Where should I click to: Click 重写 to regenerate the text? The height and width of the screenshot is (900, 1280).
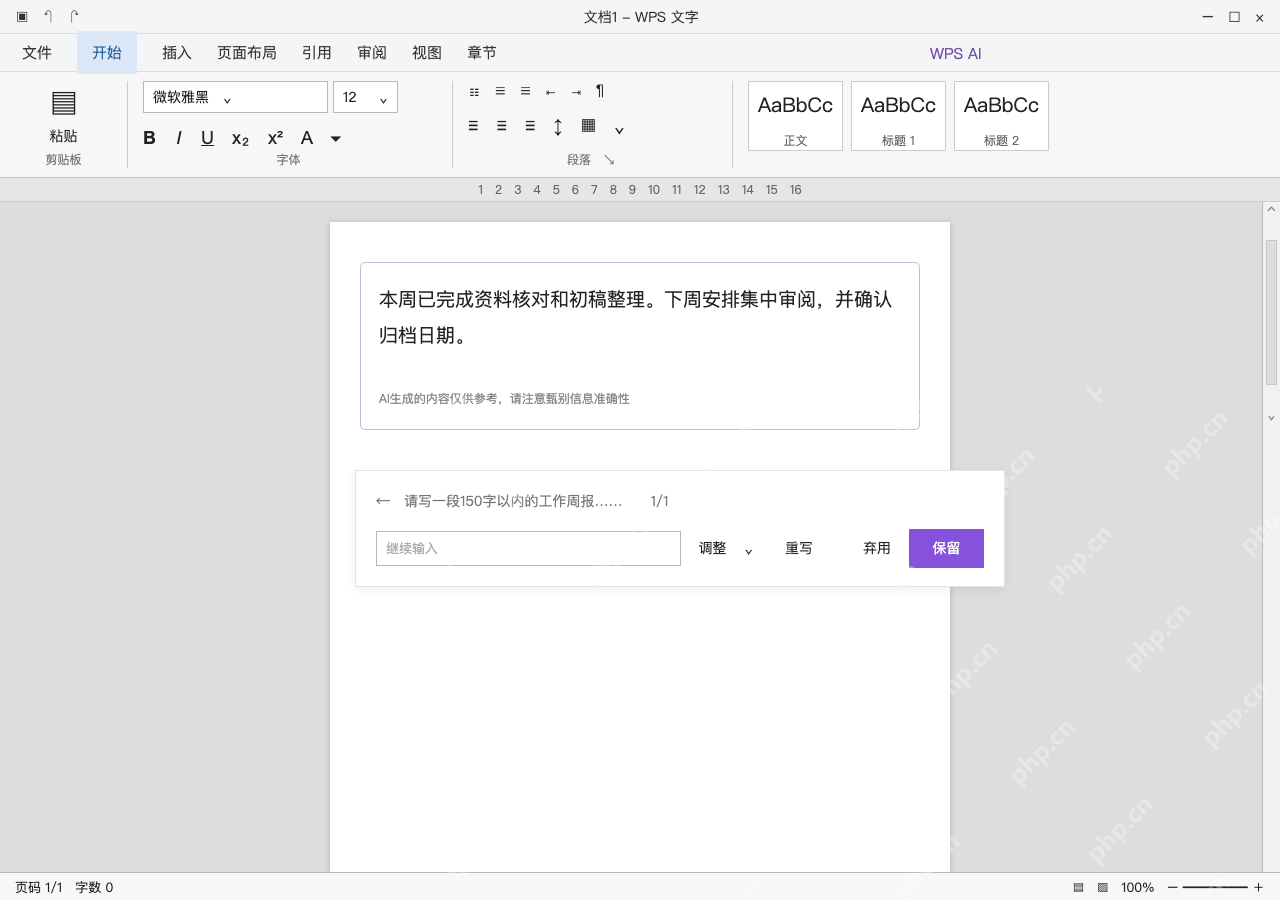[799, 548]
